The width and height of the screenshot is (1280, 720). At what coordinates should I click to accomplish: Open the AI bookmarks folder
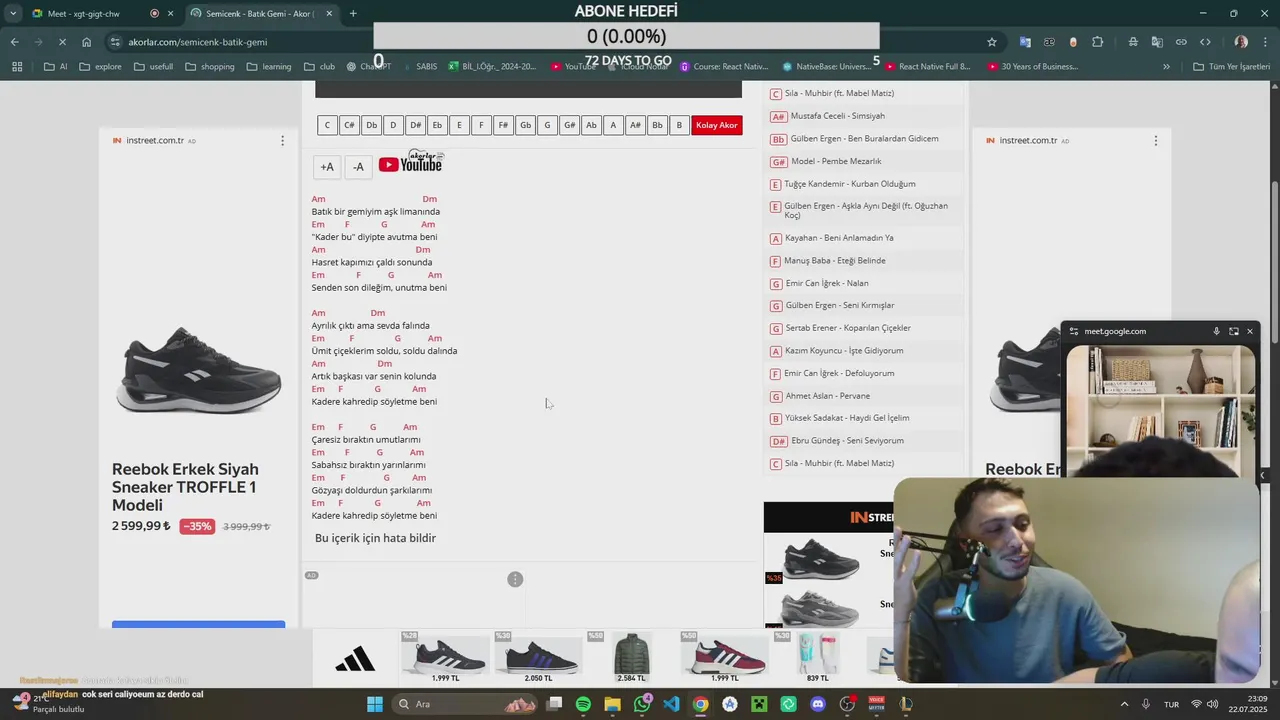57,67
